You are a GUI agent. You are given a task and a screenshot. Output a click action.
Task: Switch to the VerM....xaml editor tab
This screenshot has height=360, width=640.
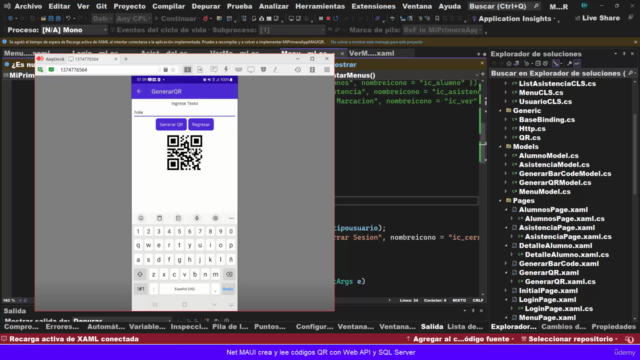371,53
